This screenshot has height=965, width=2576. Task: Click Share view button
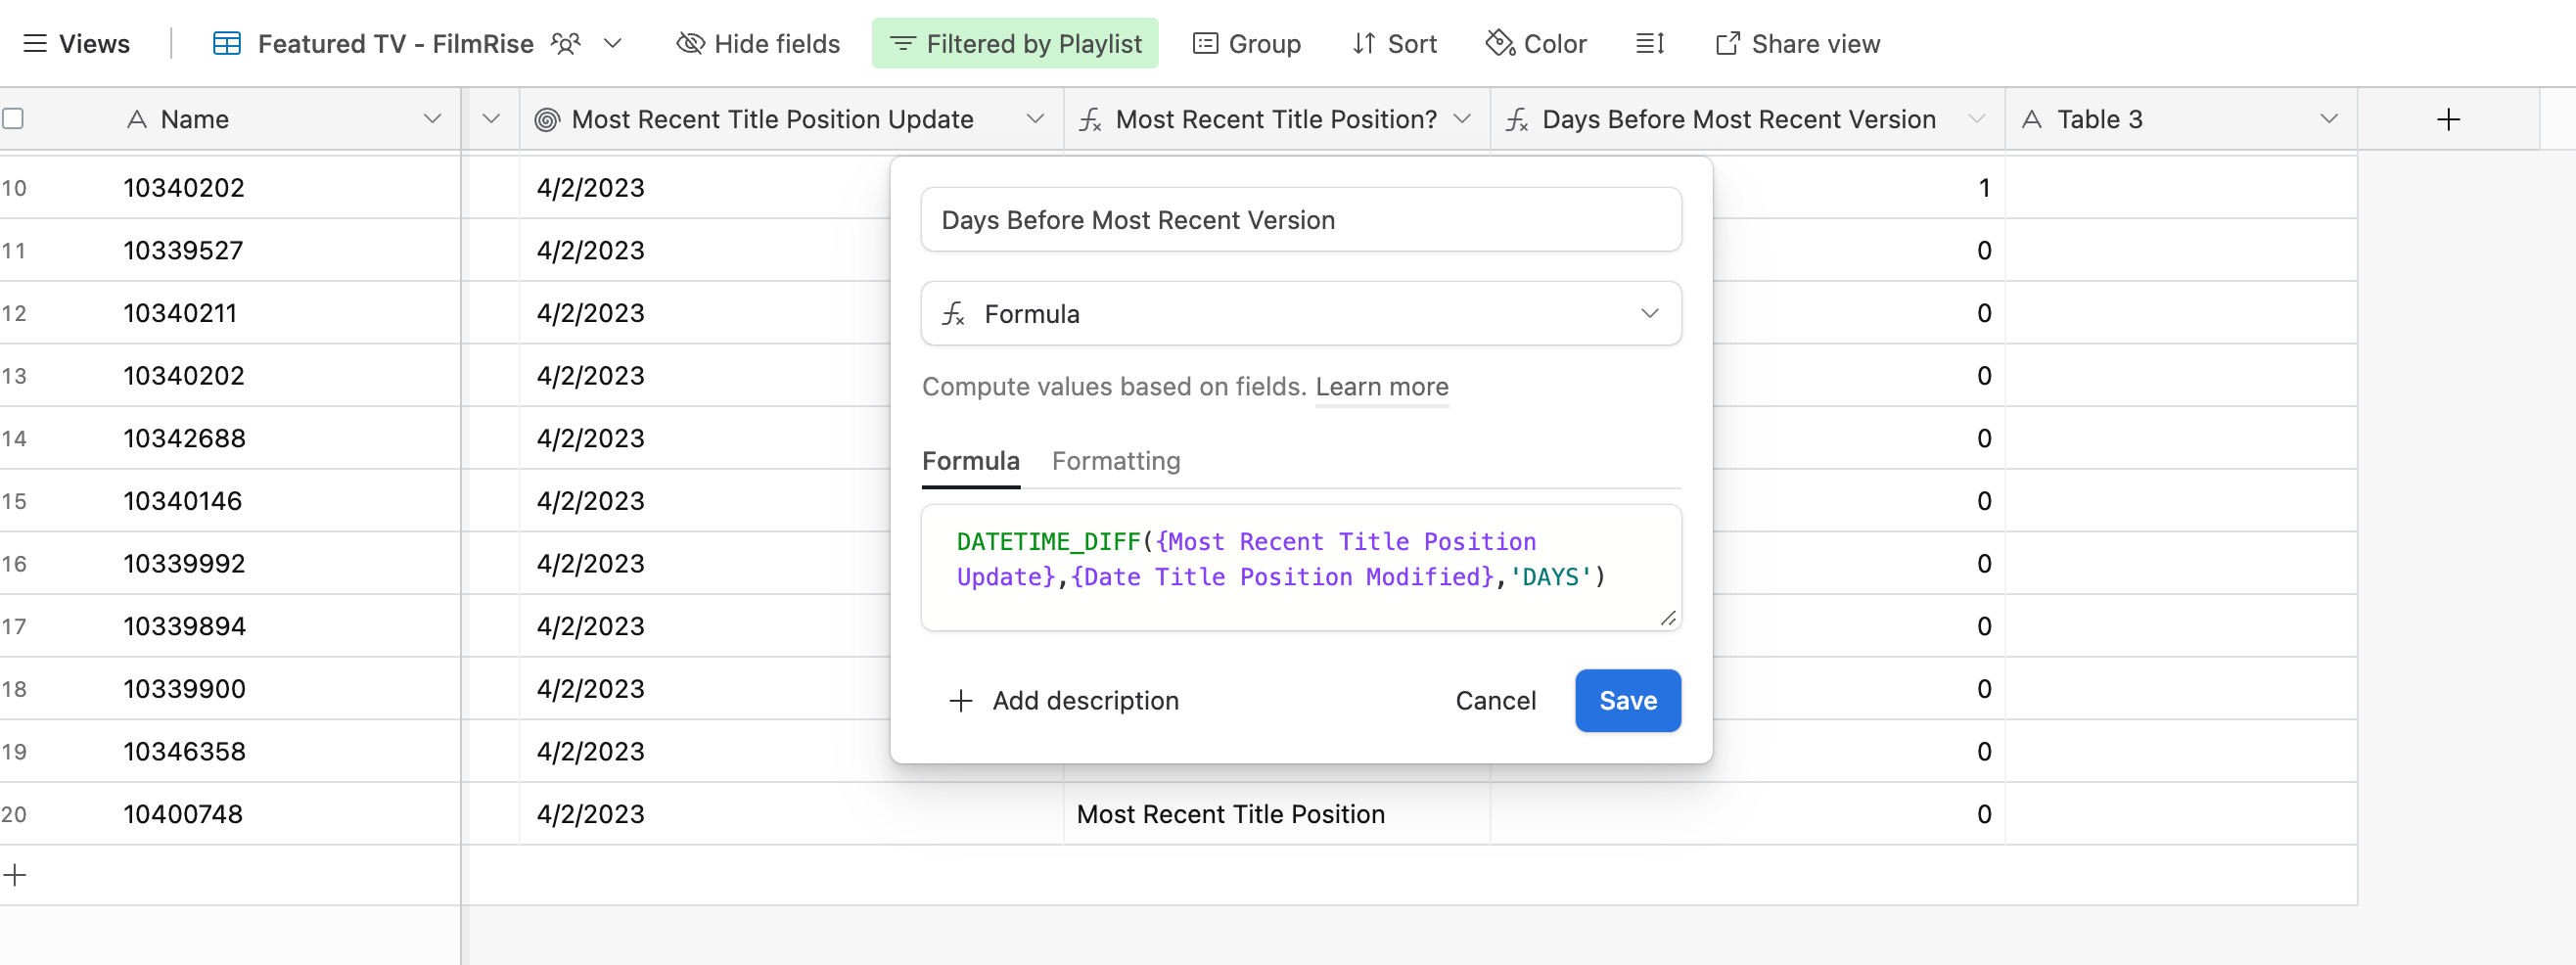coord(1797,43)
